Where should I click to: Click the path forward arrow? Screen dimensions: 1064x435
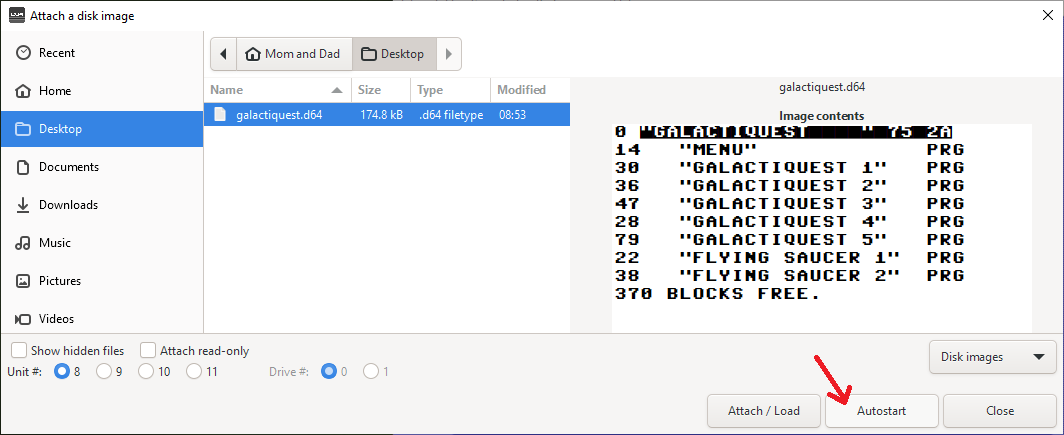448,54
